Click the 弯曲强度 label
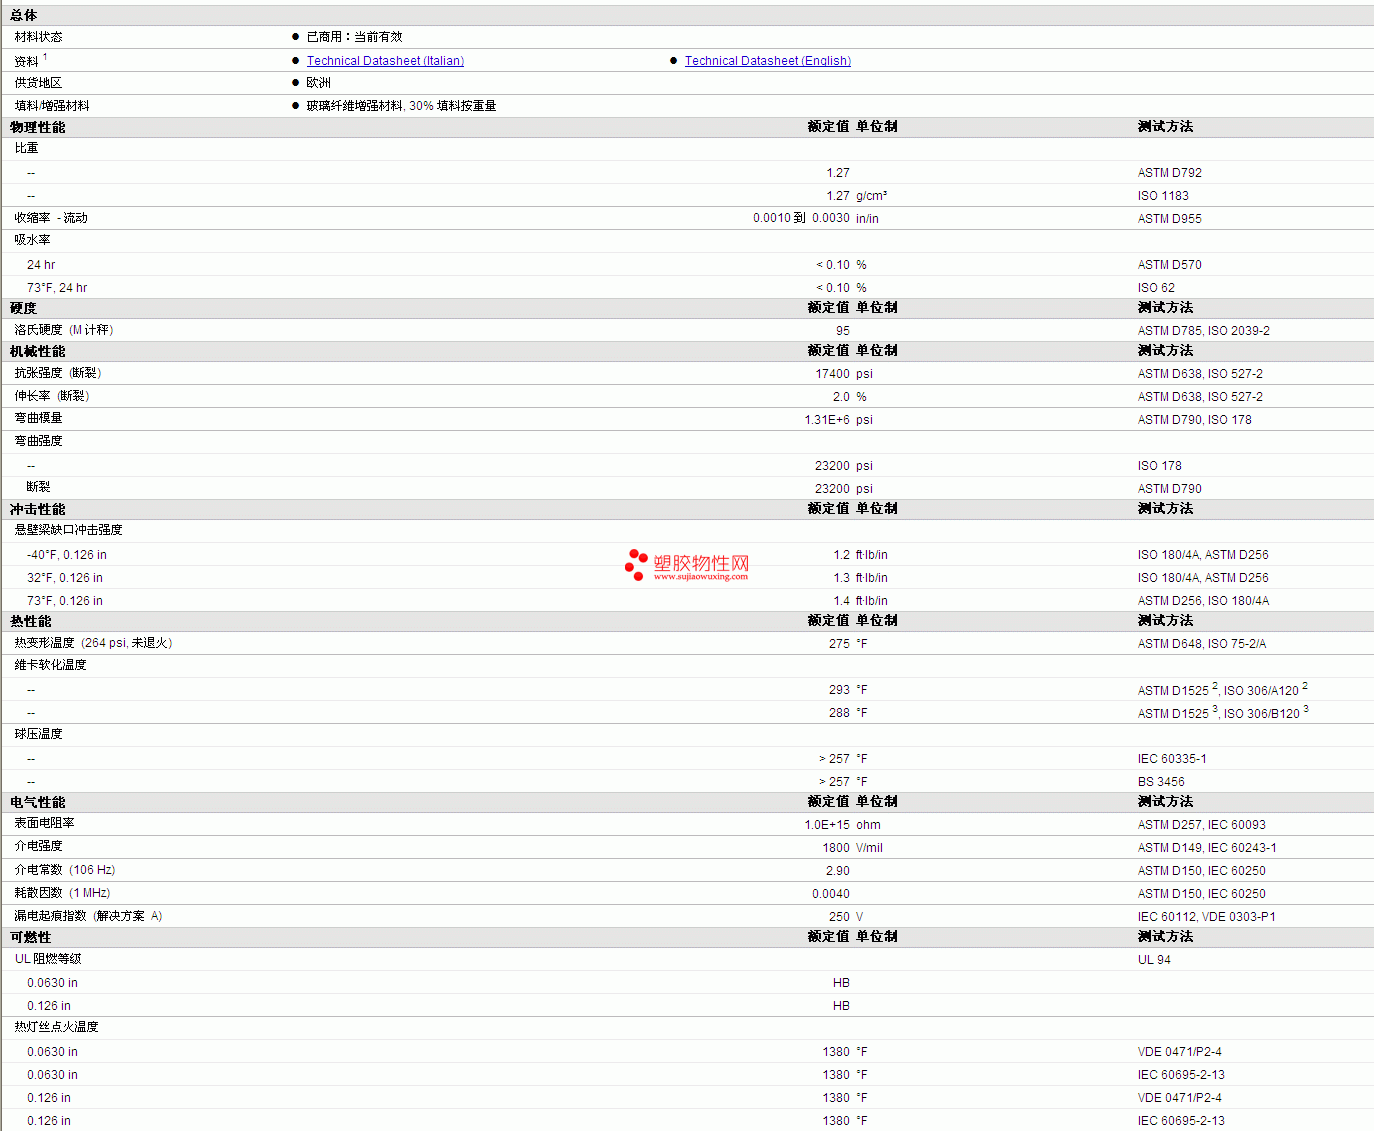 (x=38, y=441)
